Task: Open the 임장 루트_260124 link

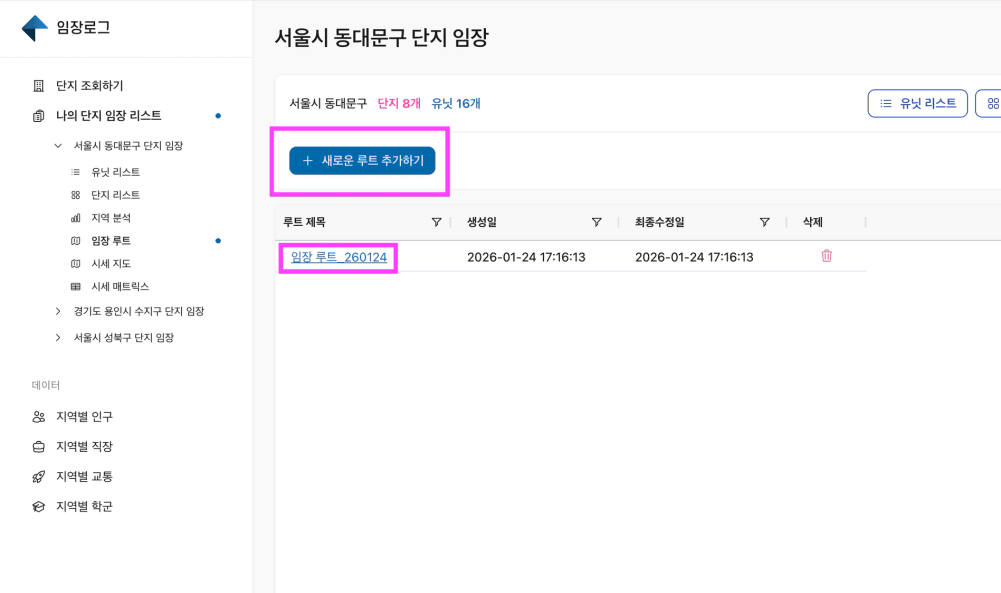Action: click(338, 258)
